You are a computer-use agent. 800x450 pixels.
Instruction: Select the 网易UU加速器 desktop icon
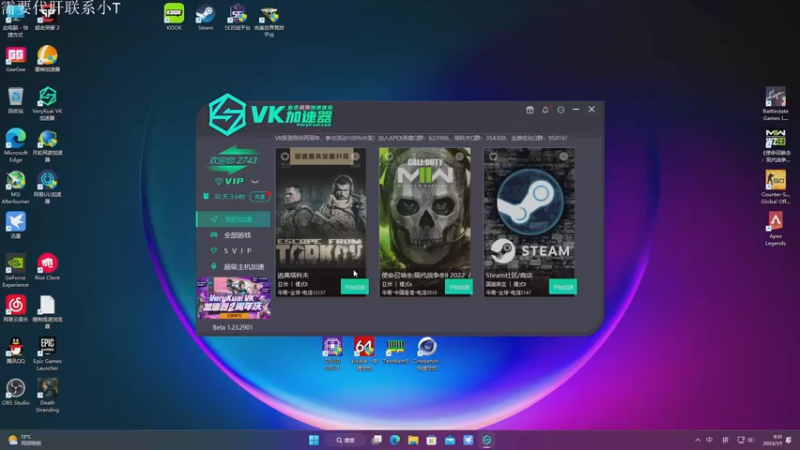click(47, 187)
